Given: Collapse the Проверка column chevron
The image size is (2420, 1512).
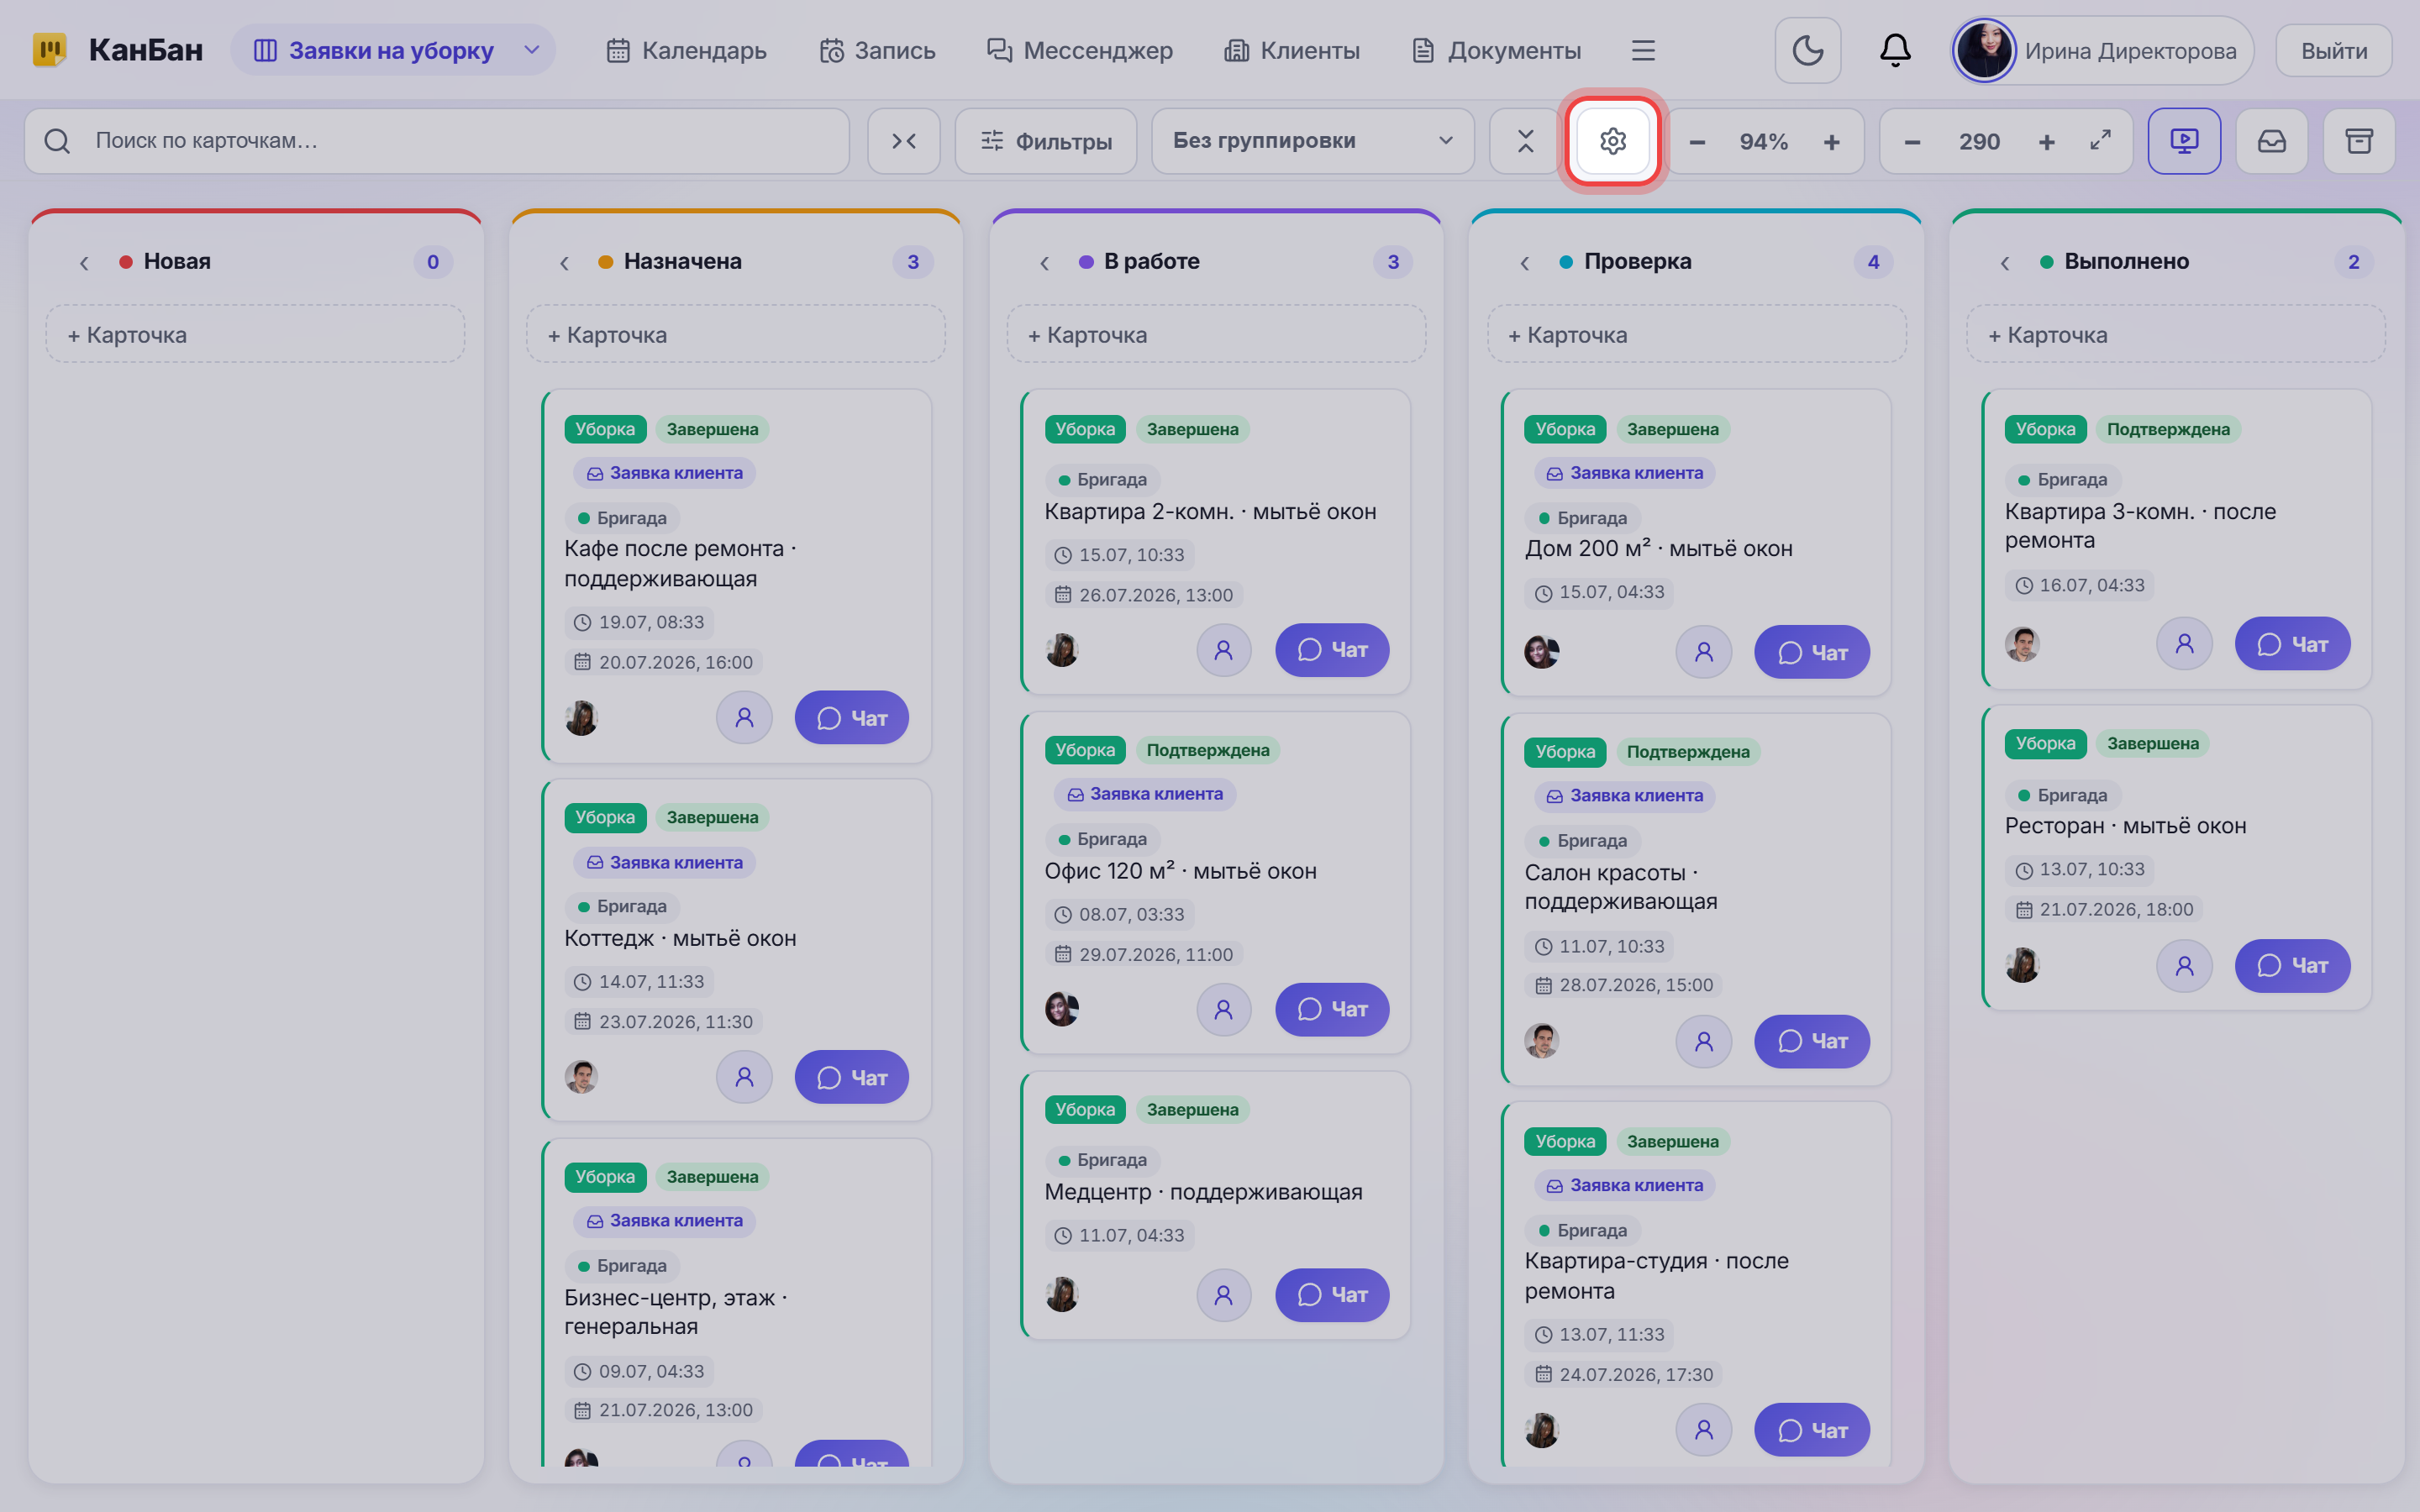Looking at the screenshot, I should pyautogui.click(x=1524, y=262).
